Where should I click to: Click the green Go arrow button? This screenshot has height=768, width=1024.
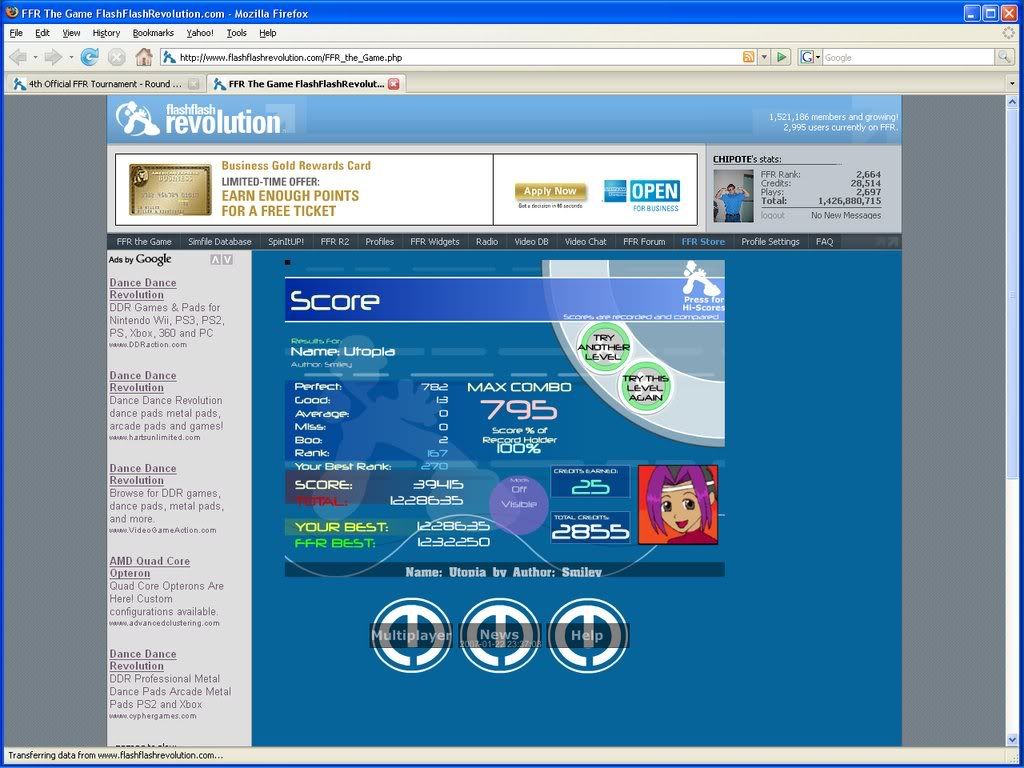point(782,57)
